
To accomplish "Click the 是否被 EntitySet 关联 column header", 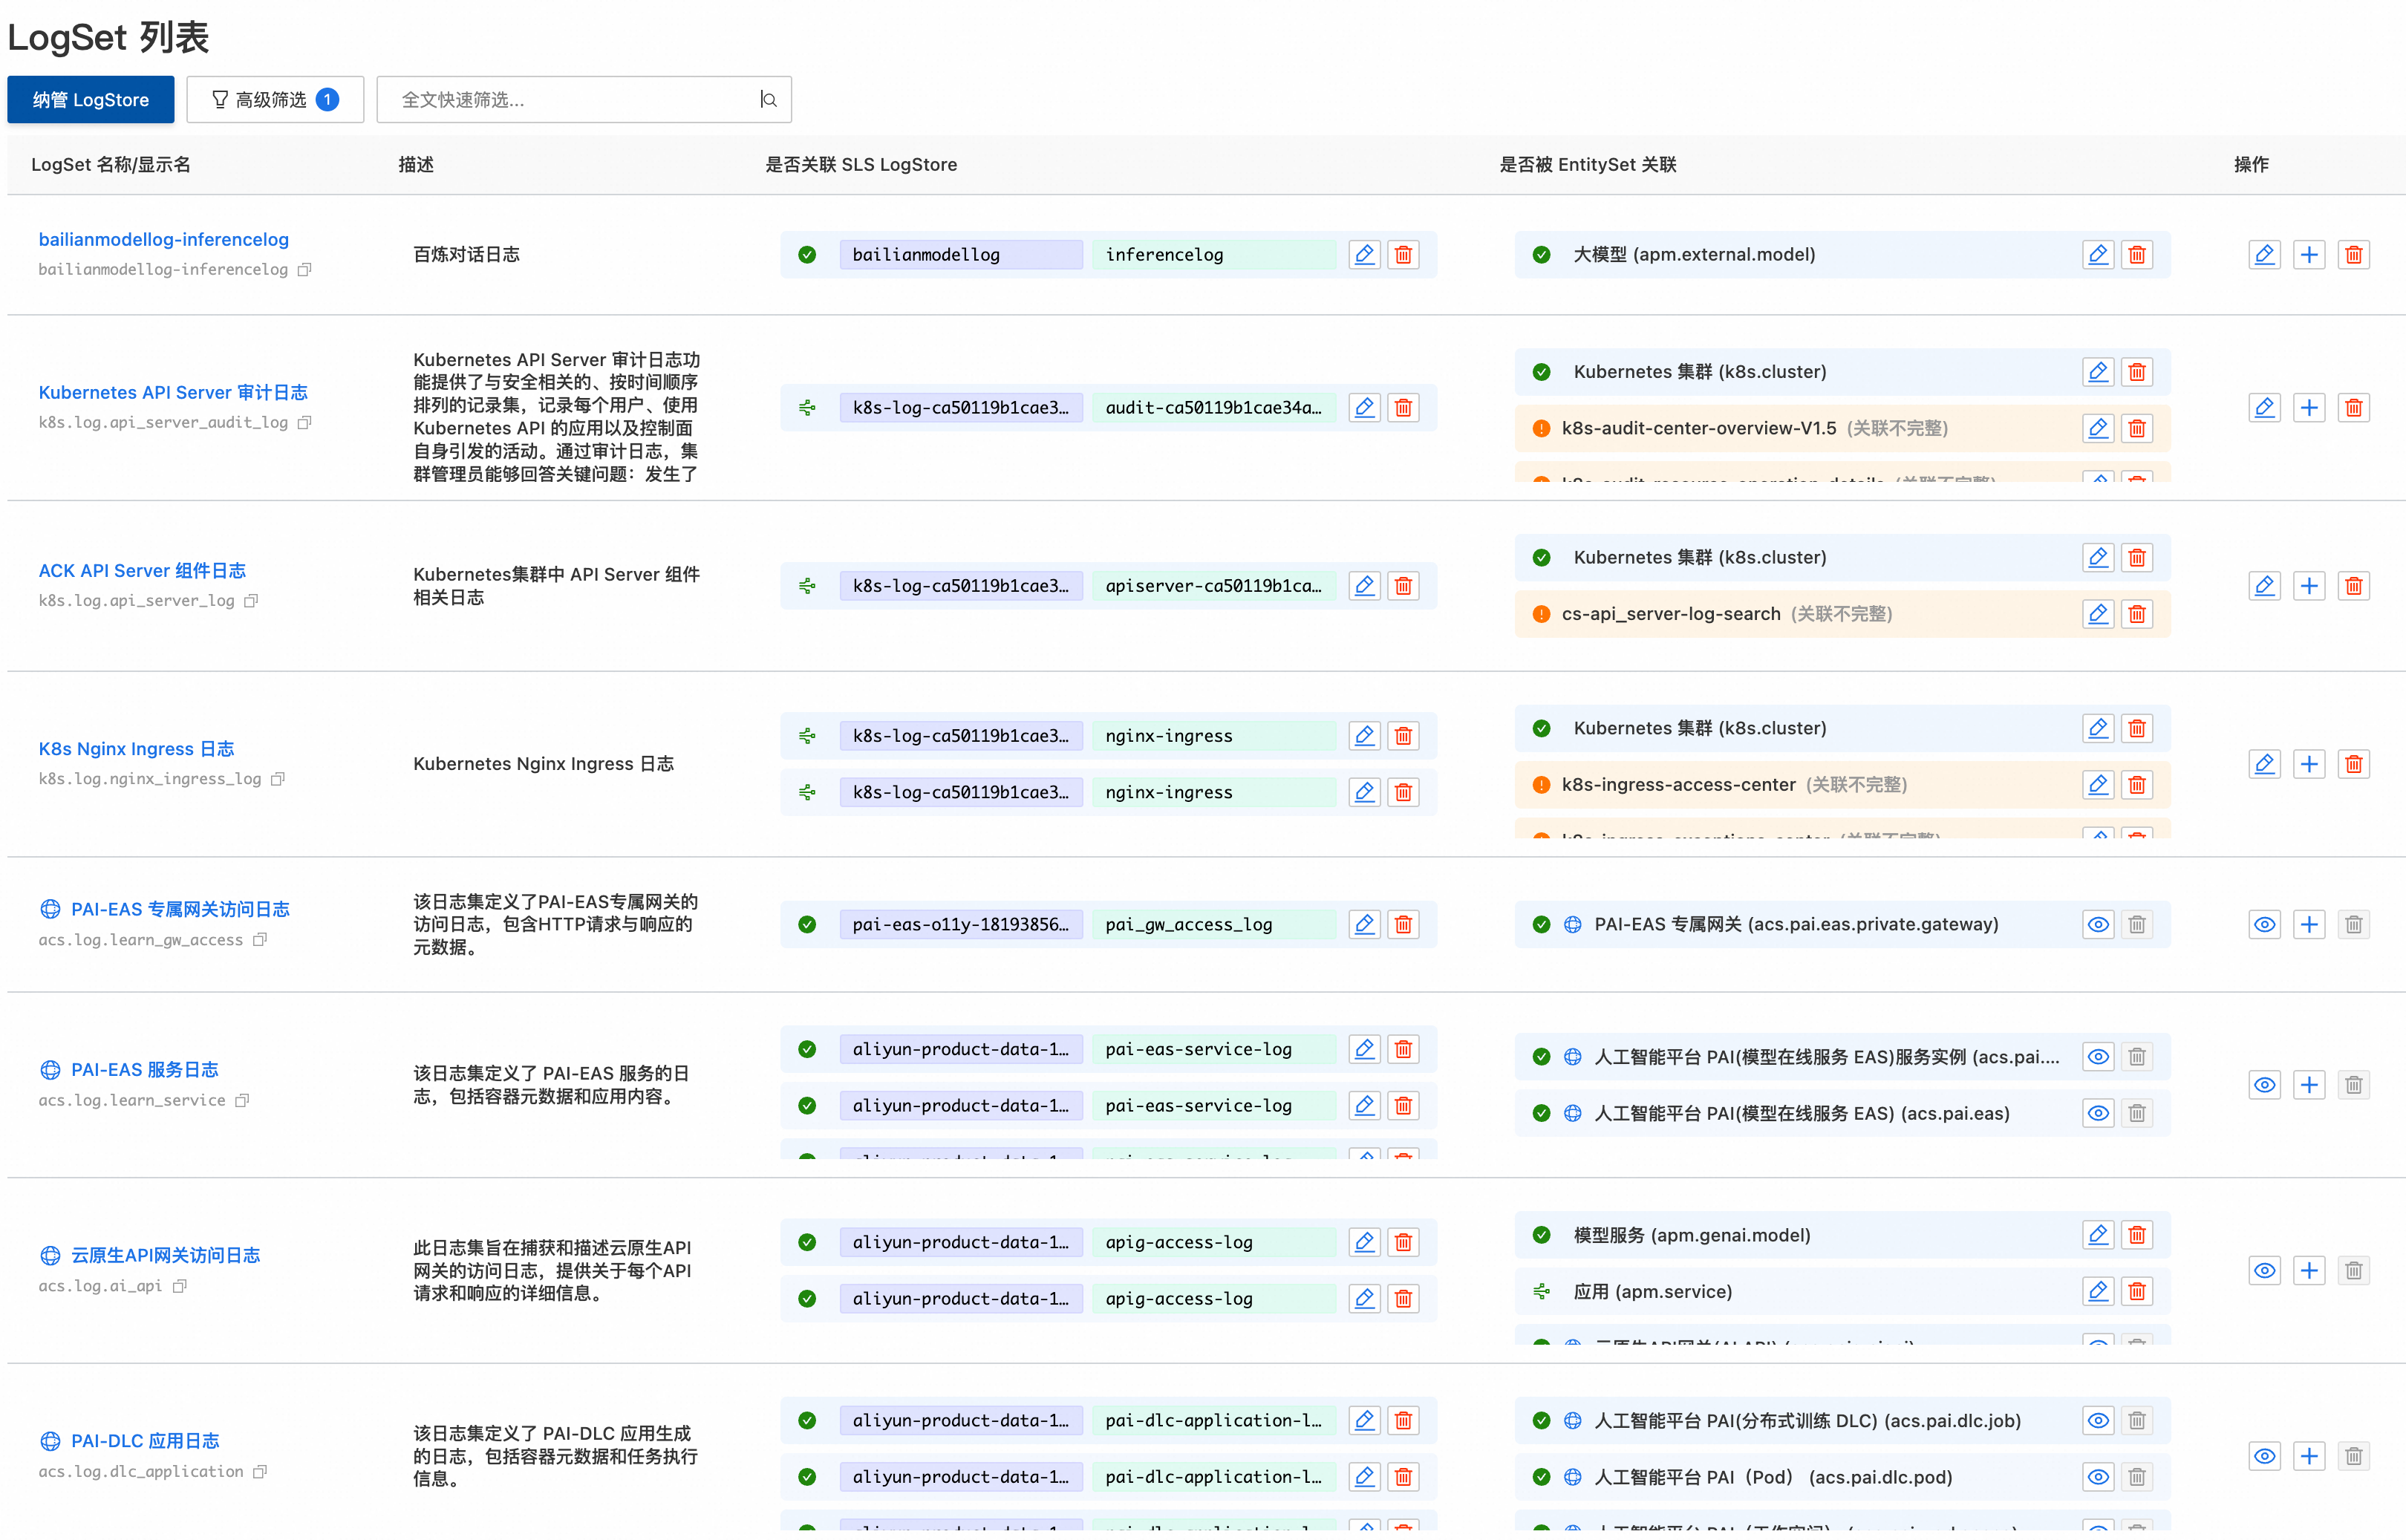I will click(1587, 165).
